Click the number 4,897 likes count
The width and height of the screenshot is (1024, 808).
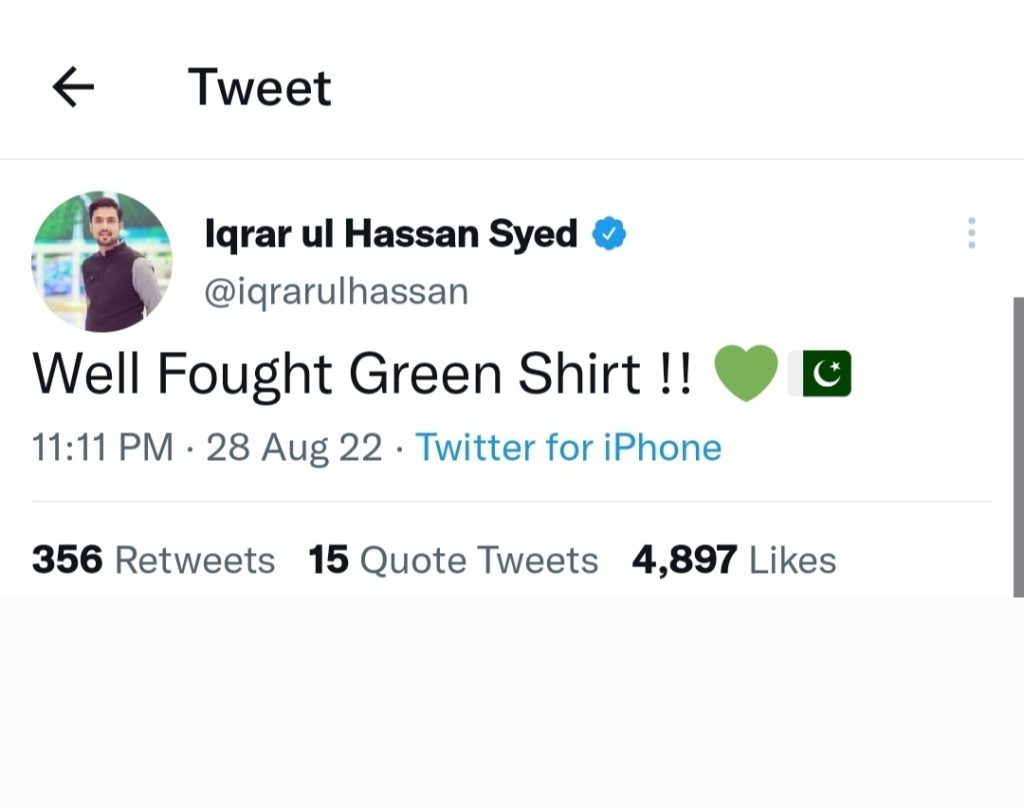click(x=684, y=560)
